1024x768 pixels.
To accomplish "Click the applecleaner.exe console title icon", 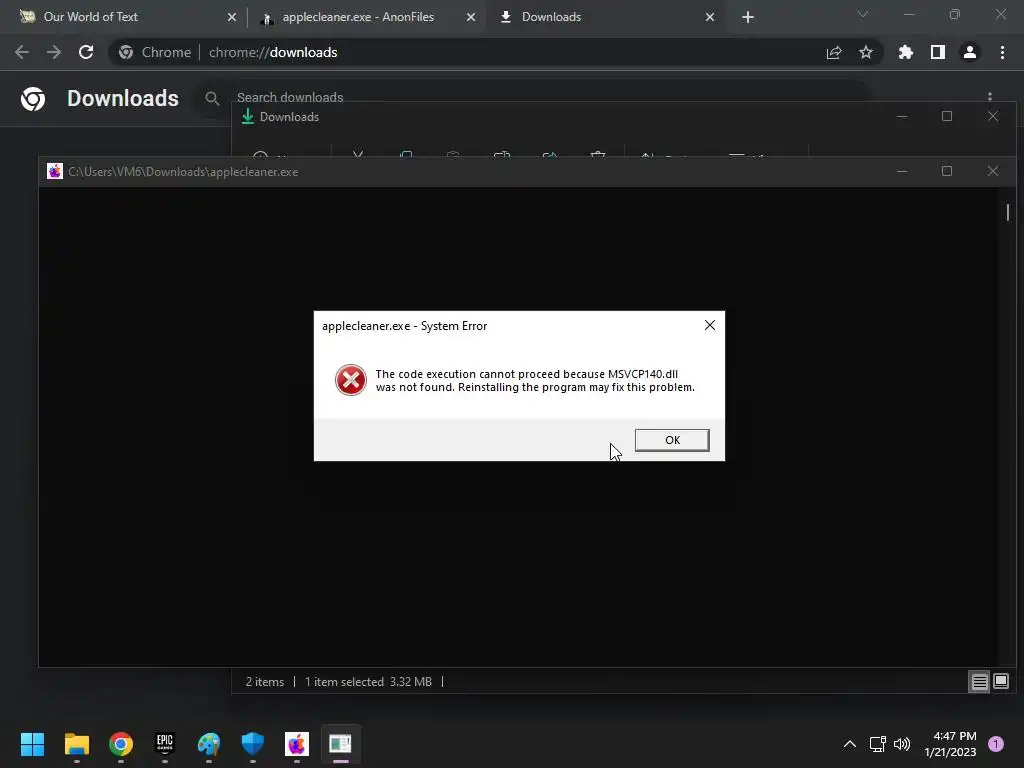I will [55, 171].
